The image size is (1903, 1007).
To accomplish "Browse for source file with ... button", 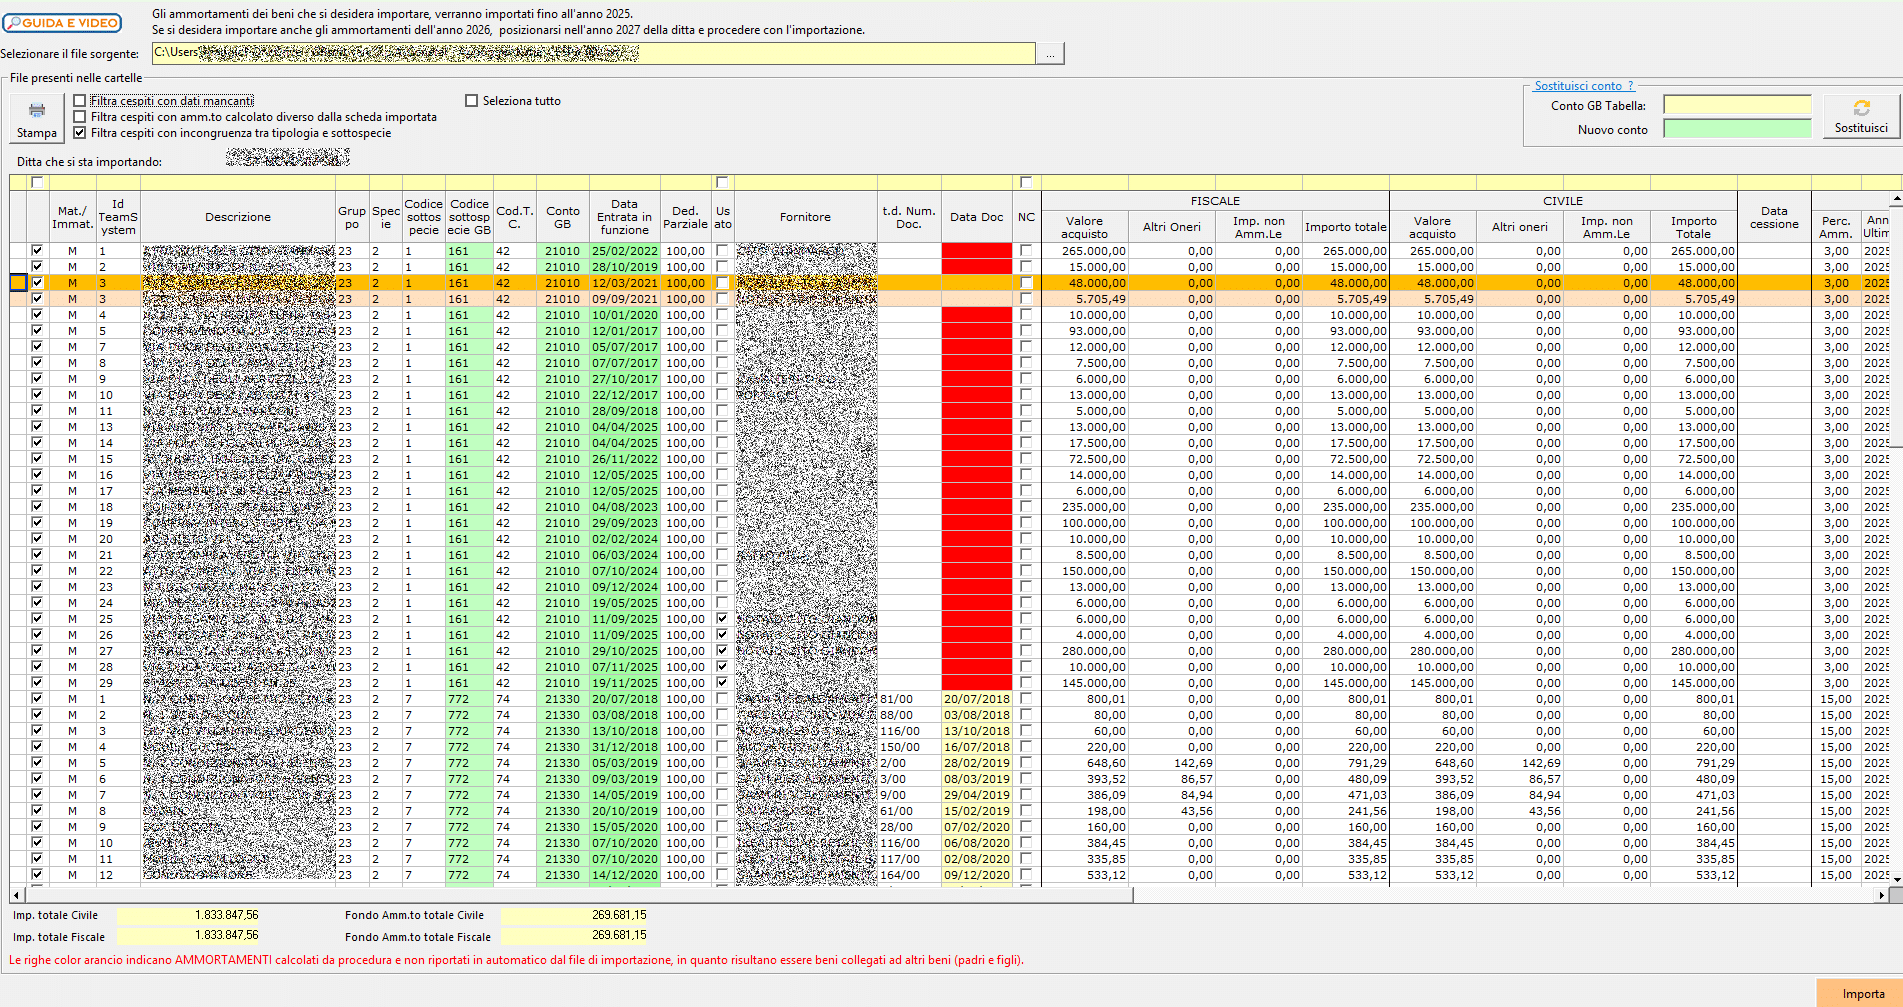I will pos(1050,53).
